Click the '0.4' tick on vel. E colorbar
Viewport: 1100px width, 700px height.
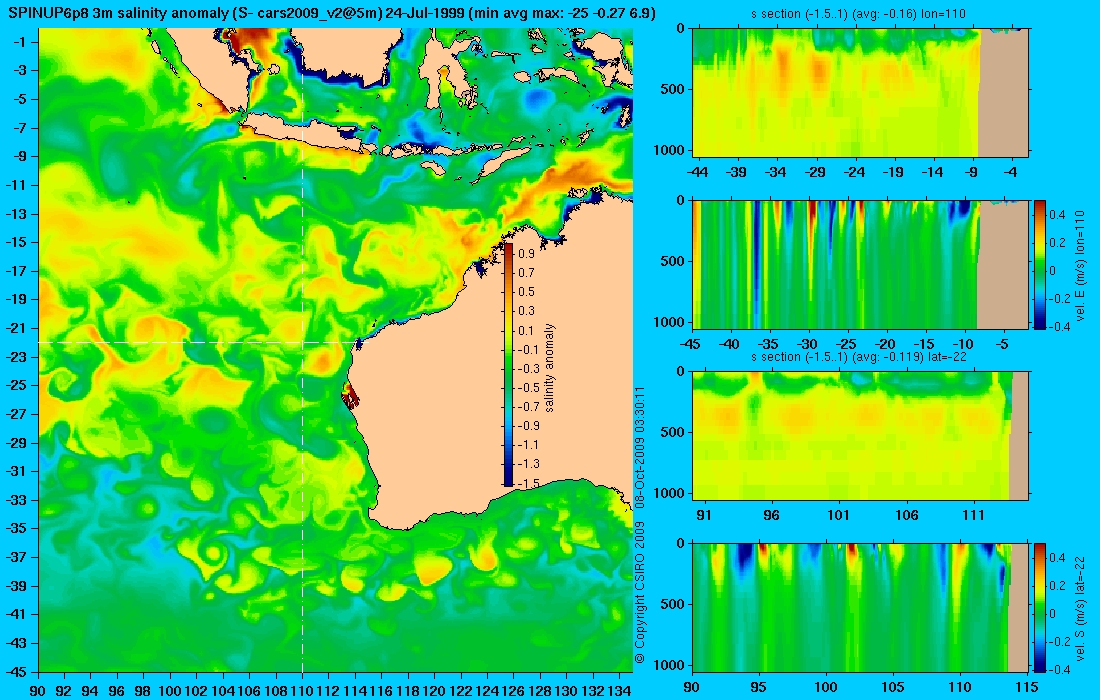coord(1057,214)
